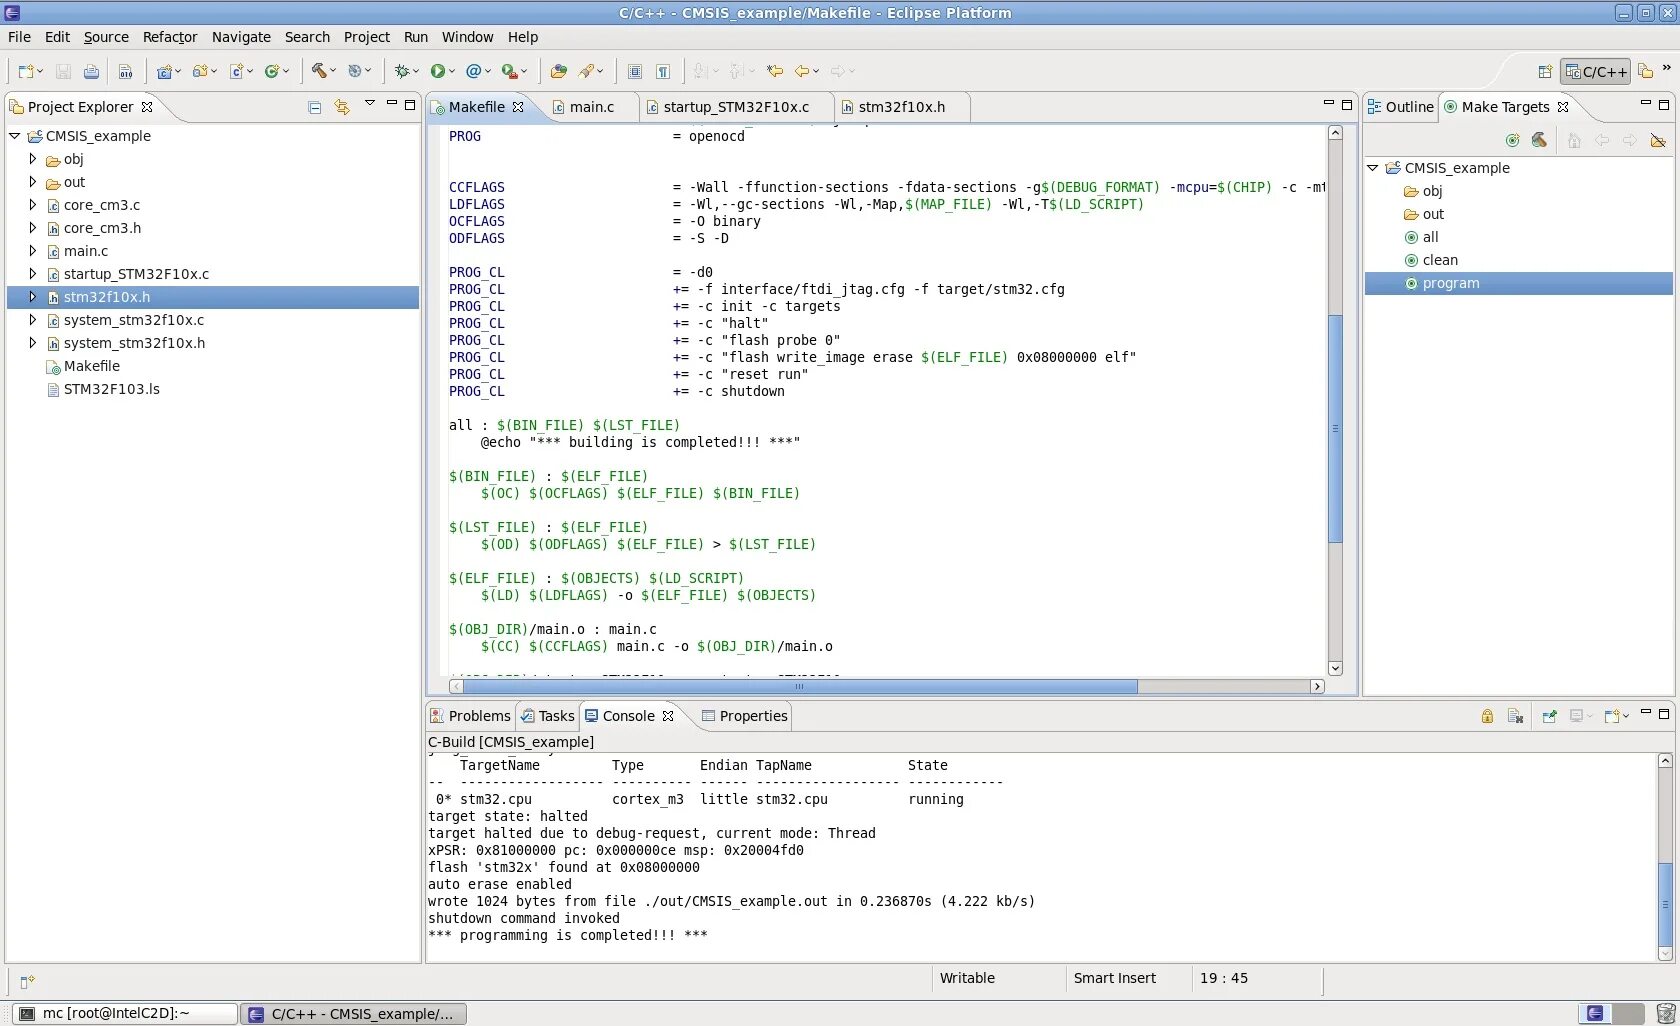Screen dimensions: 1680x1026
Task: Click the Print icon in main toolbar
Action: pyautogui.click(x=91, y=72)
